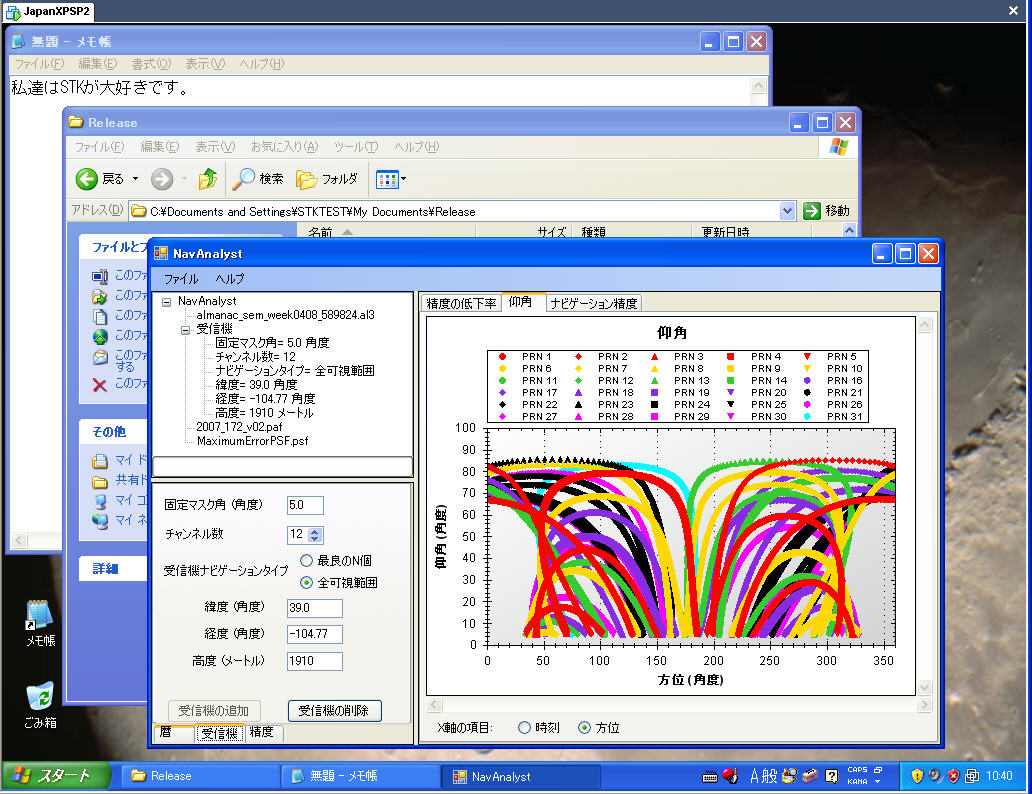The image size is (1032, 794).
Task: Collapse the NavAnalyst root tree node
Action: pyautogui.click(x=167, y=302)
